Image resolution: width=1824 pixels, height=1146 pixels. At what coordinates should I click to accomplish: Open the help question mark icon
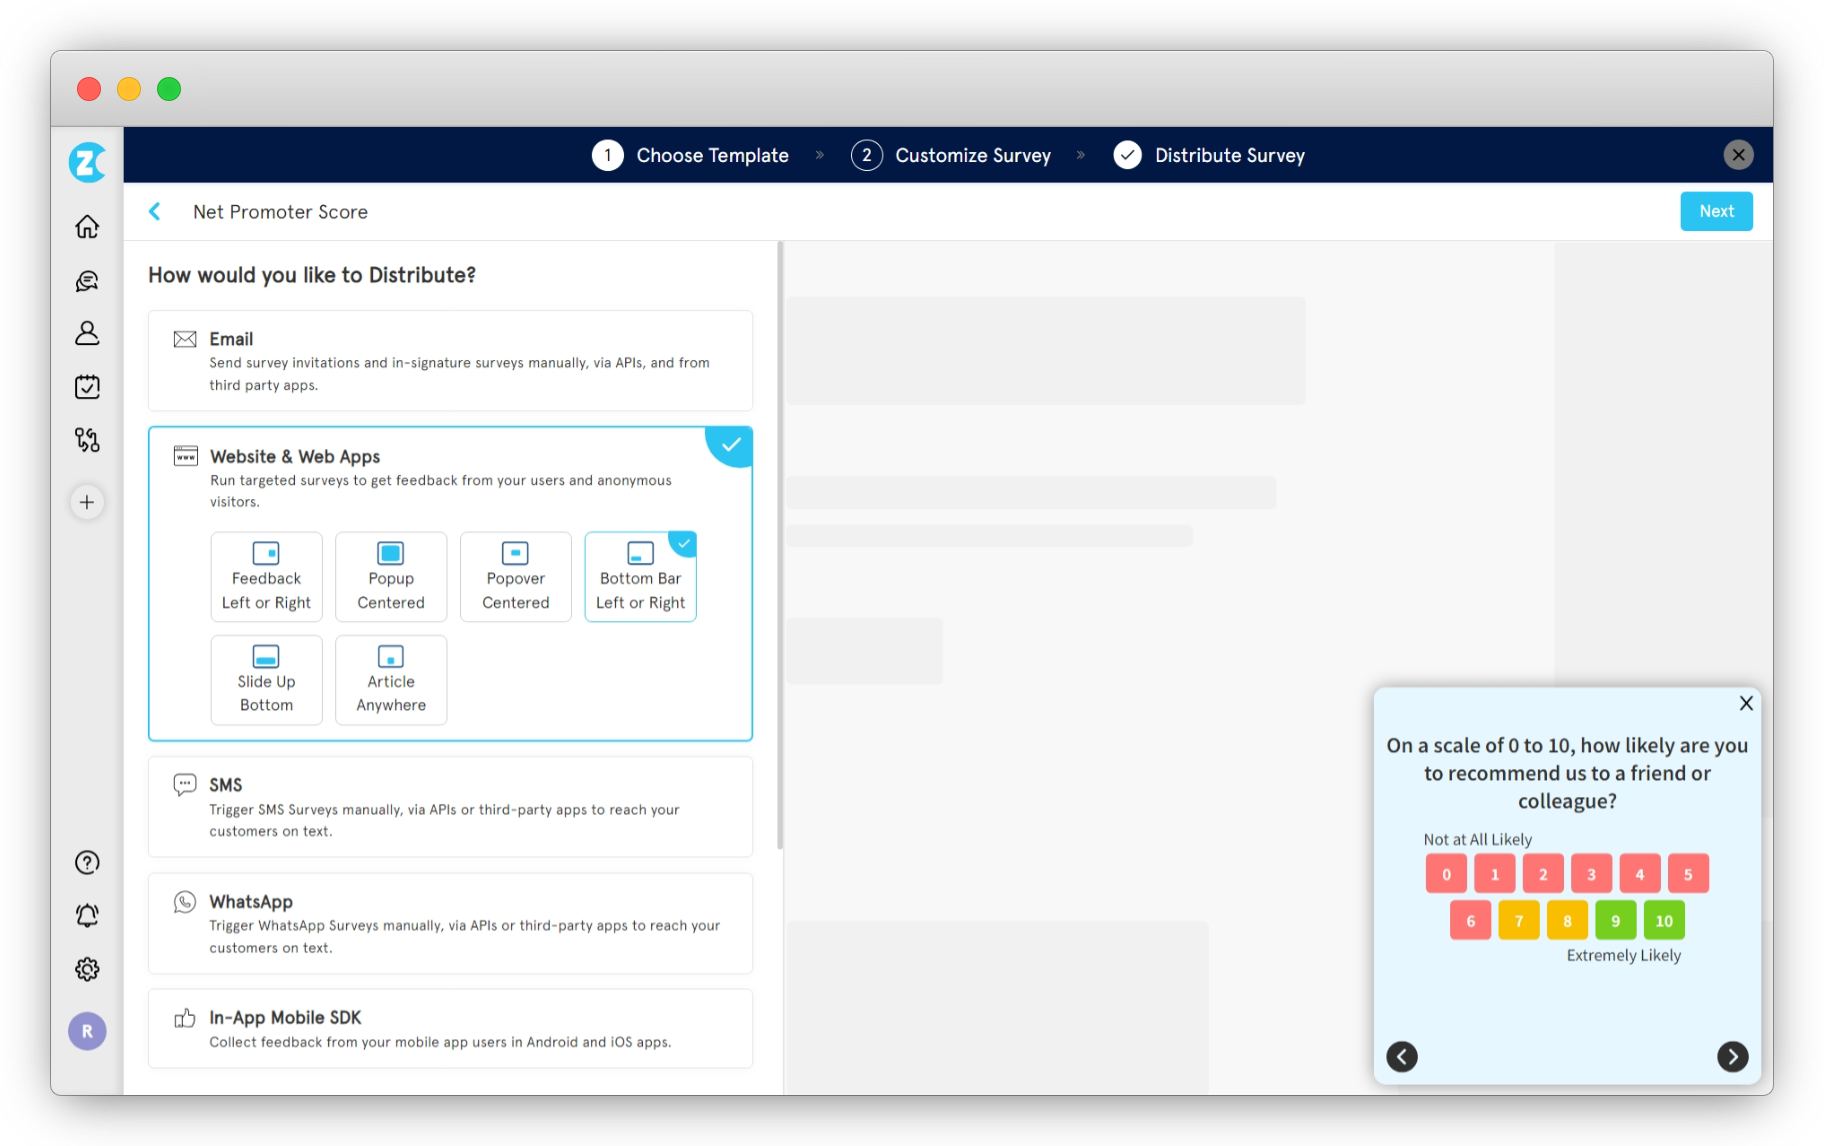[87, 862]
